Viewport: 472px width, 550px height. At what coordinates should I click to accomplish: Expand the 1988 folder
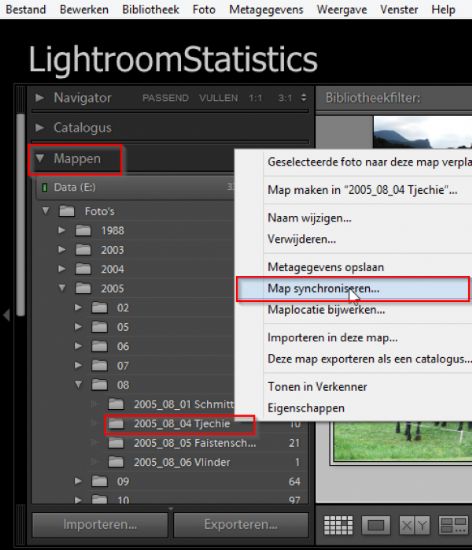(x=62, y=230)
